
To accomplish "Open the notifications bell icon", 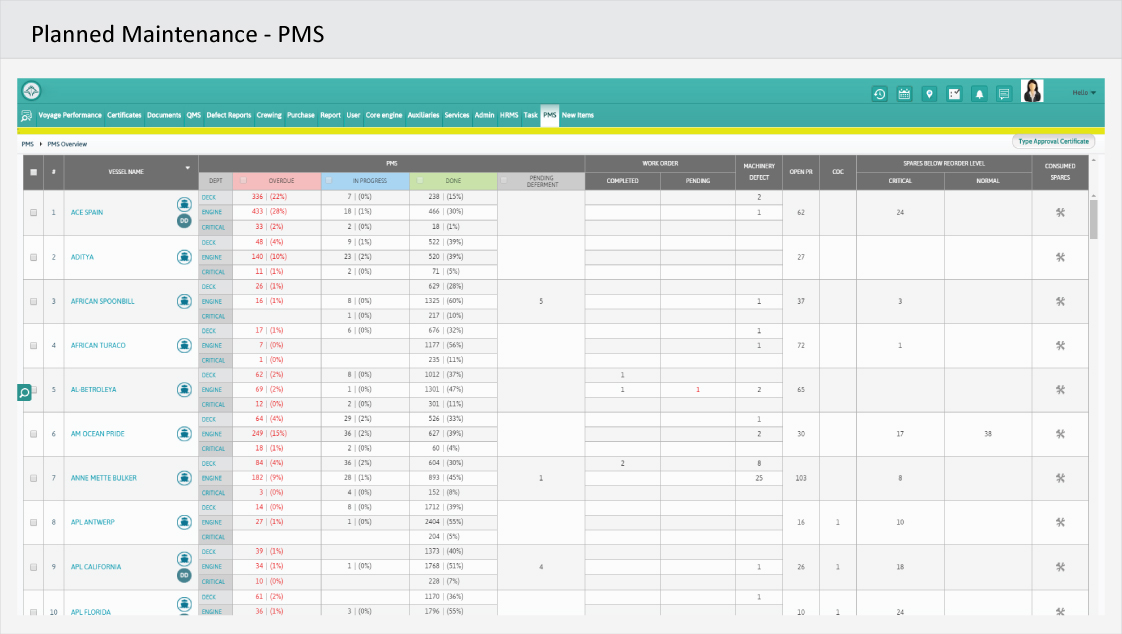I will [x=979, y=94].
